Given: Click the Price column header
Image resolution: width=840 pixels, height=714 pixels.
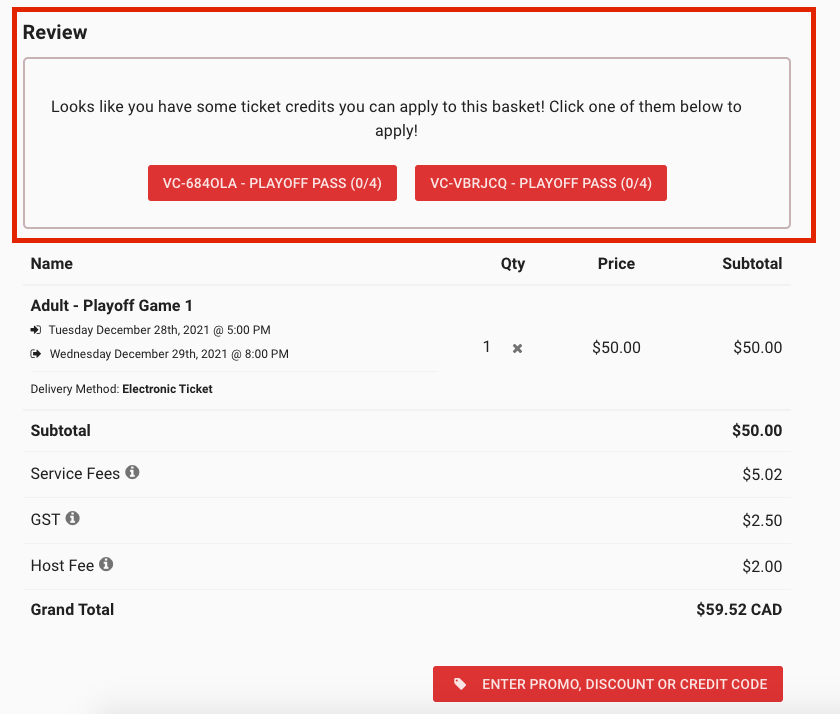Looking at the screenshot, I should [x=616, y=264].
